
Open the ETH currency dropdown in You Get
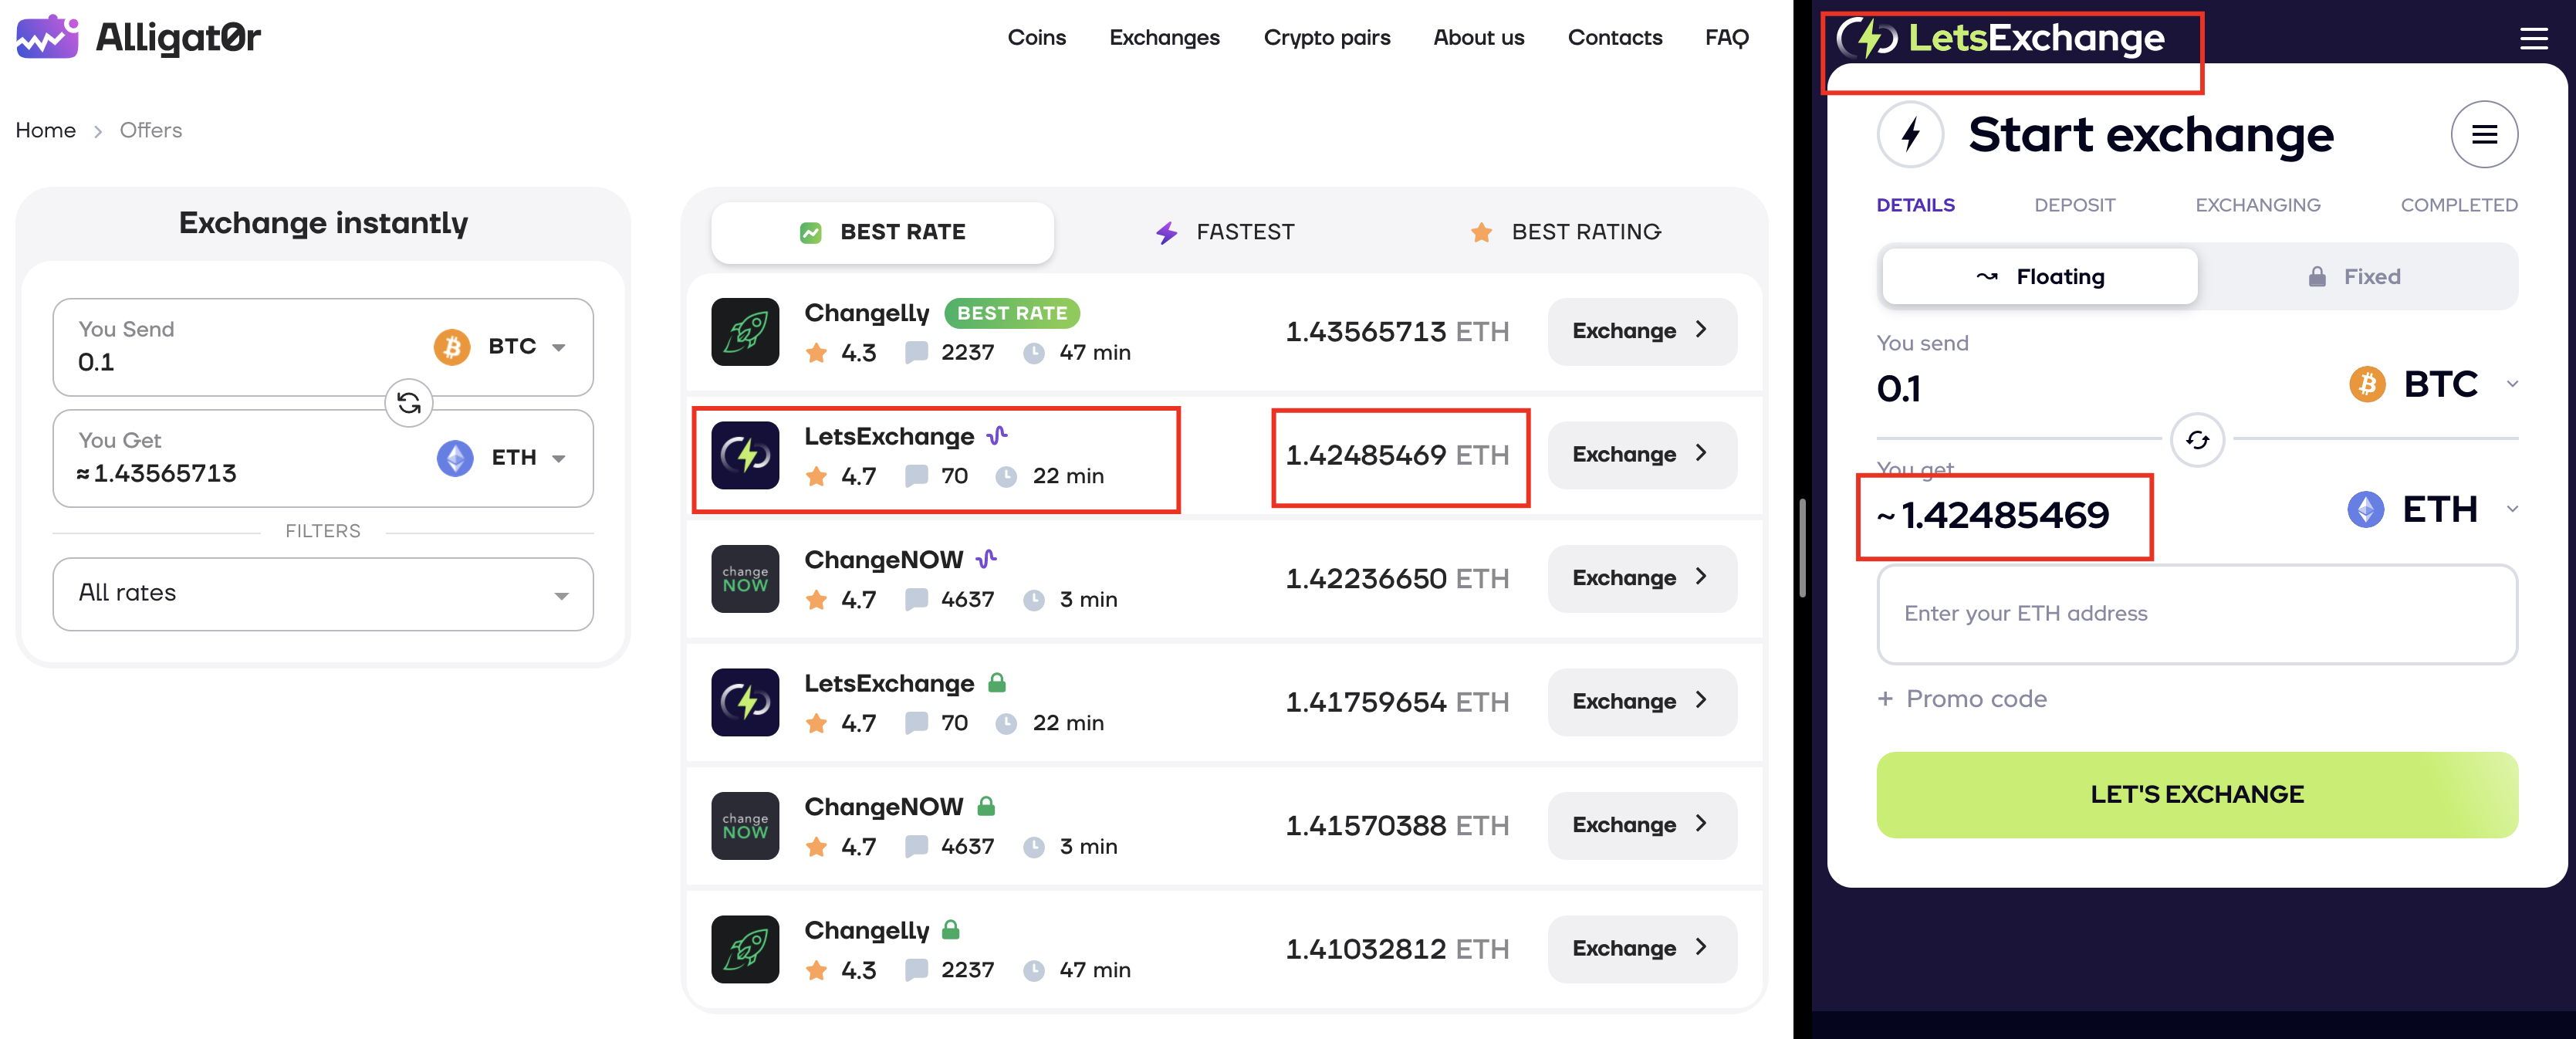[x=503, y=458]
